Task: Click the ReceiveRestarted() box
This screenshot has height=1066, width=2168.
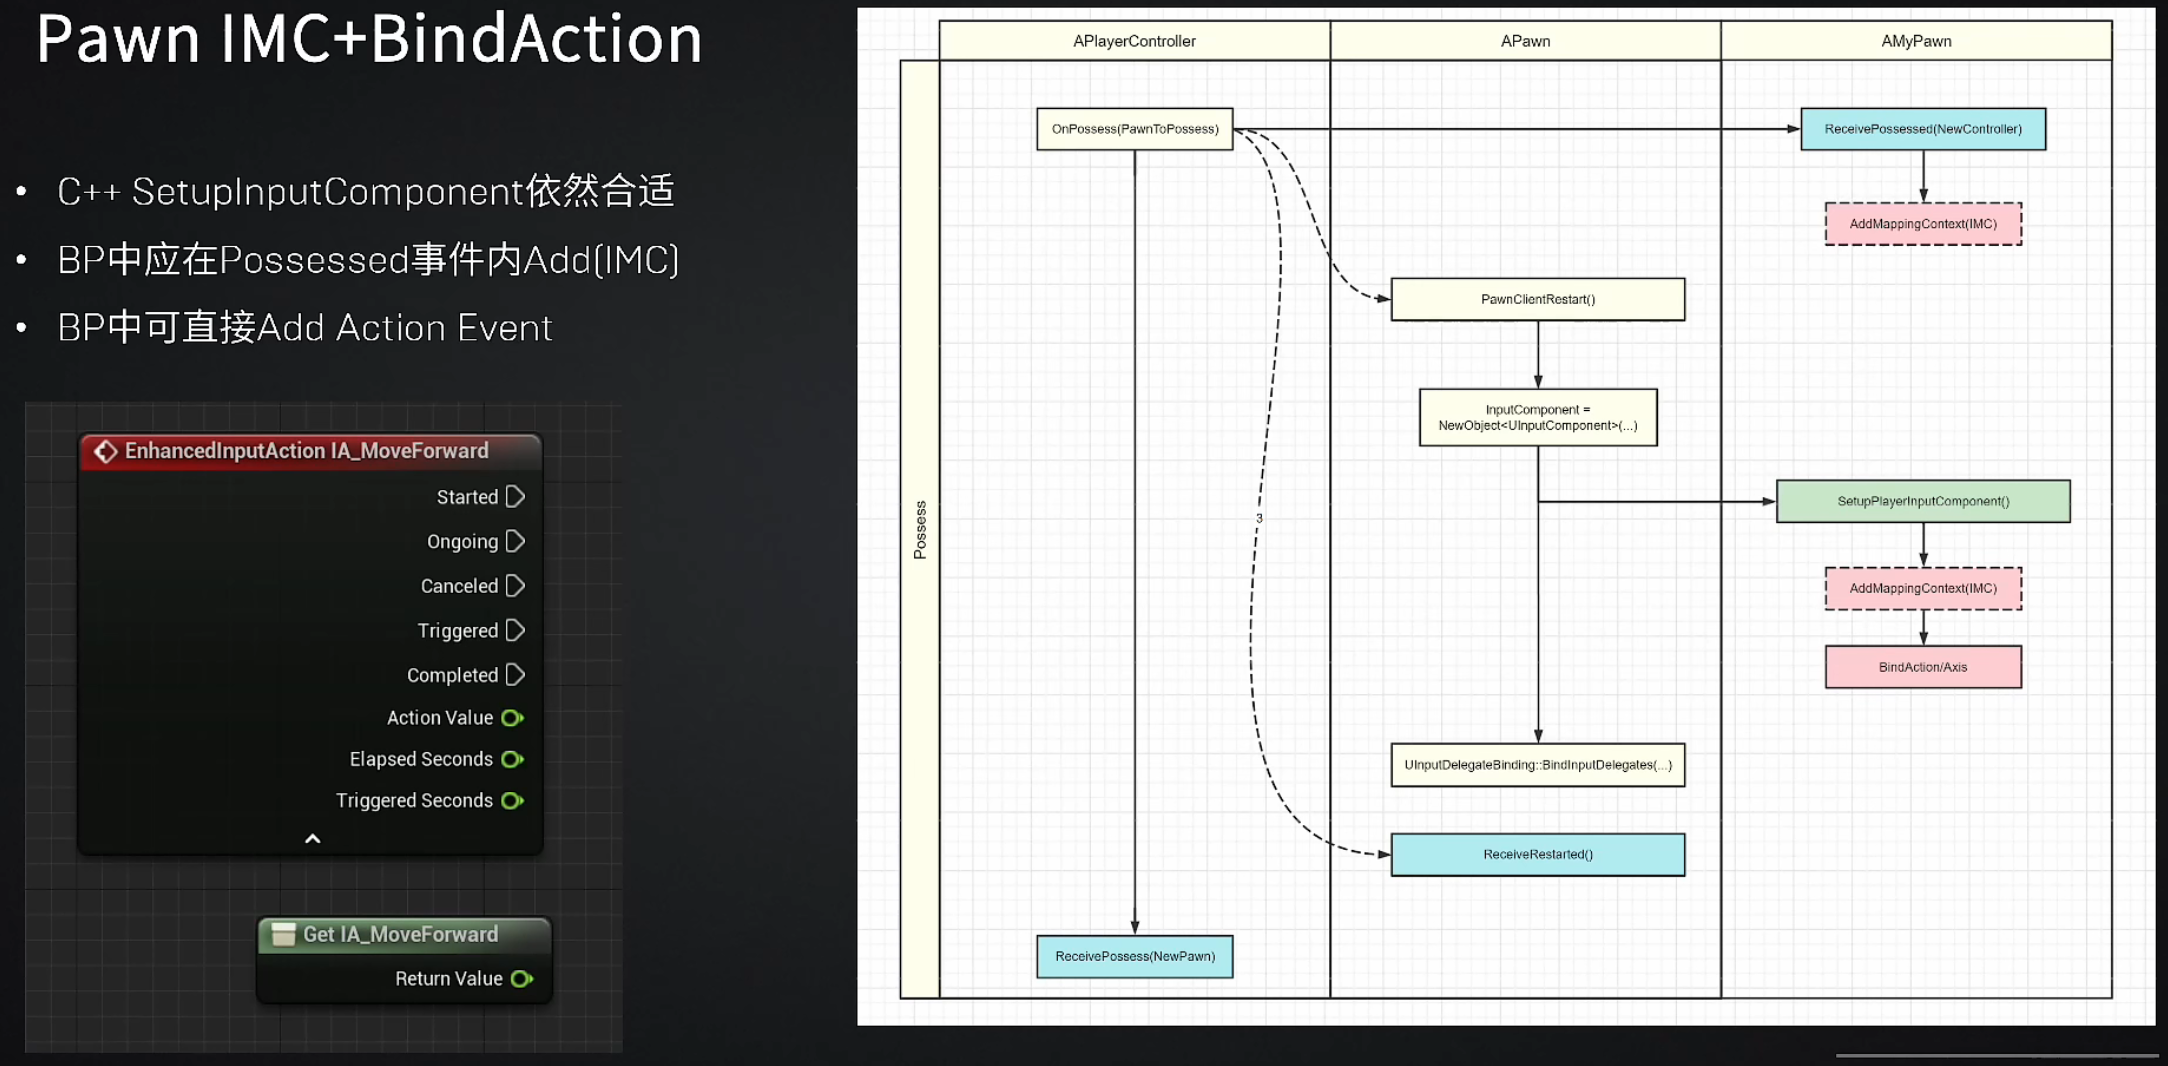Action: (1538, 854)
